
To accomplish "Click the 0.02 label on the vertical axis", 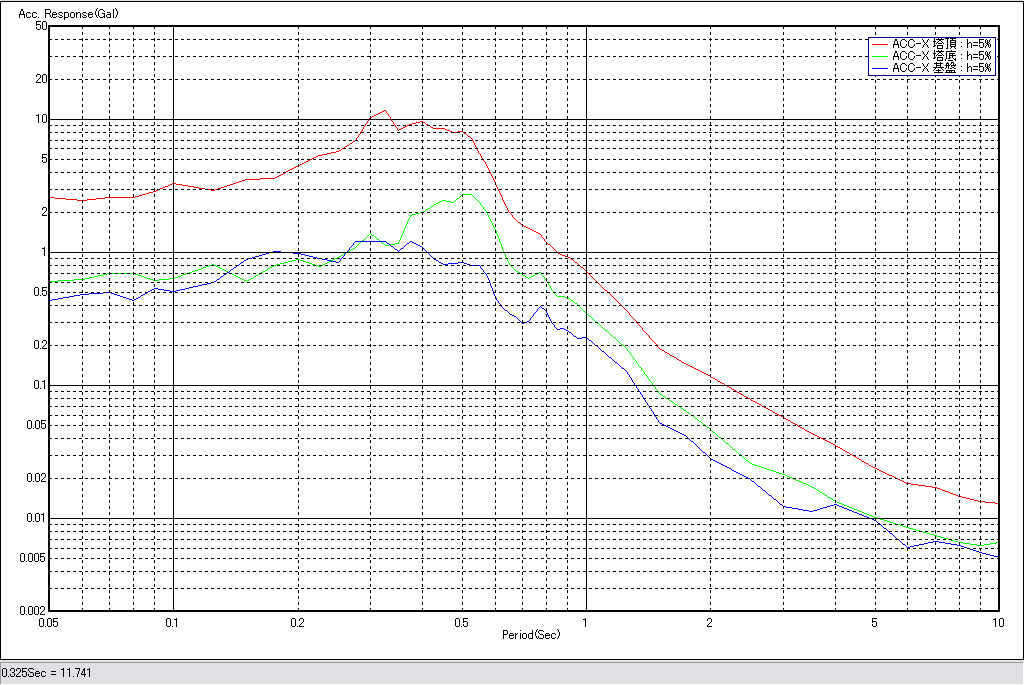I will point(36,478).
